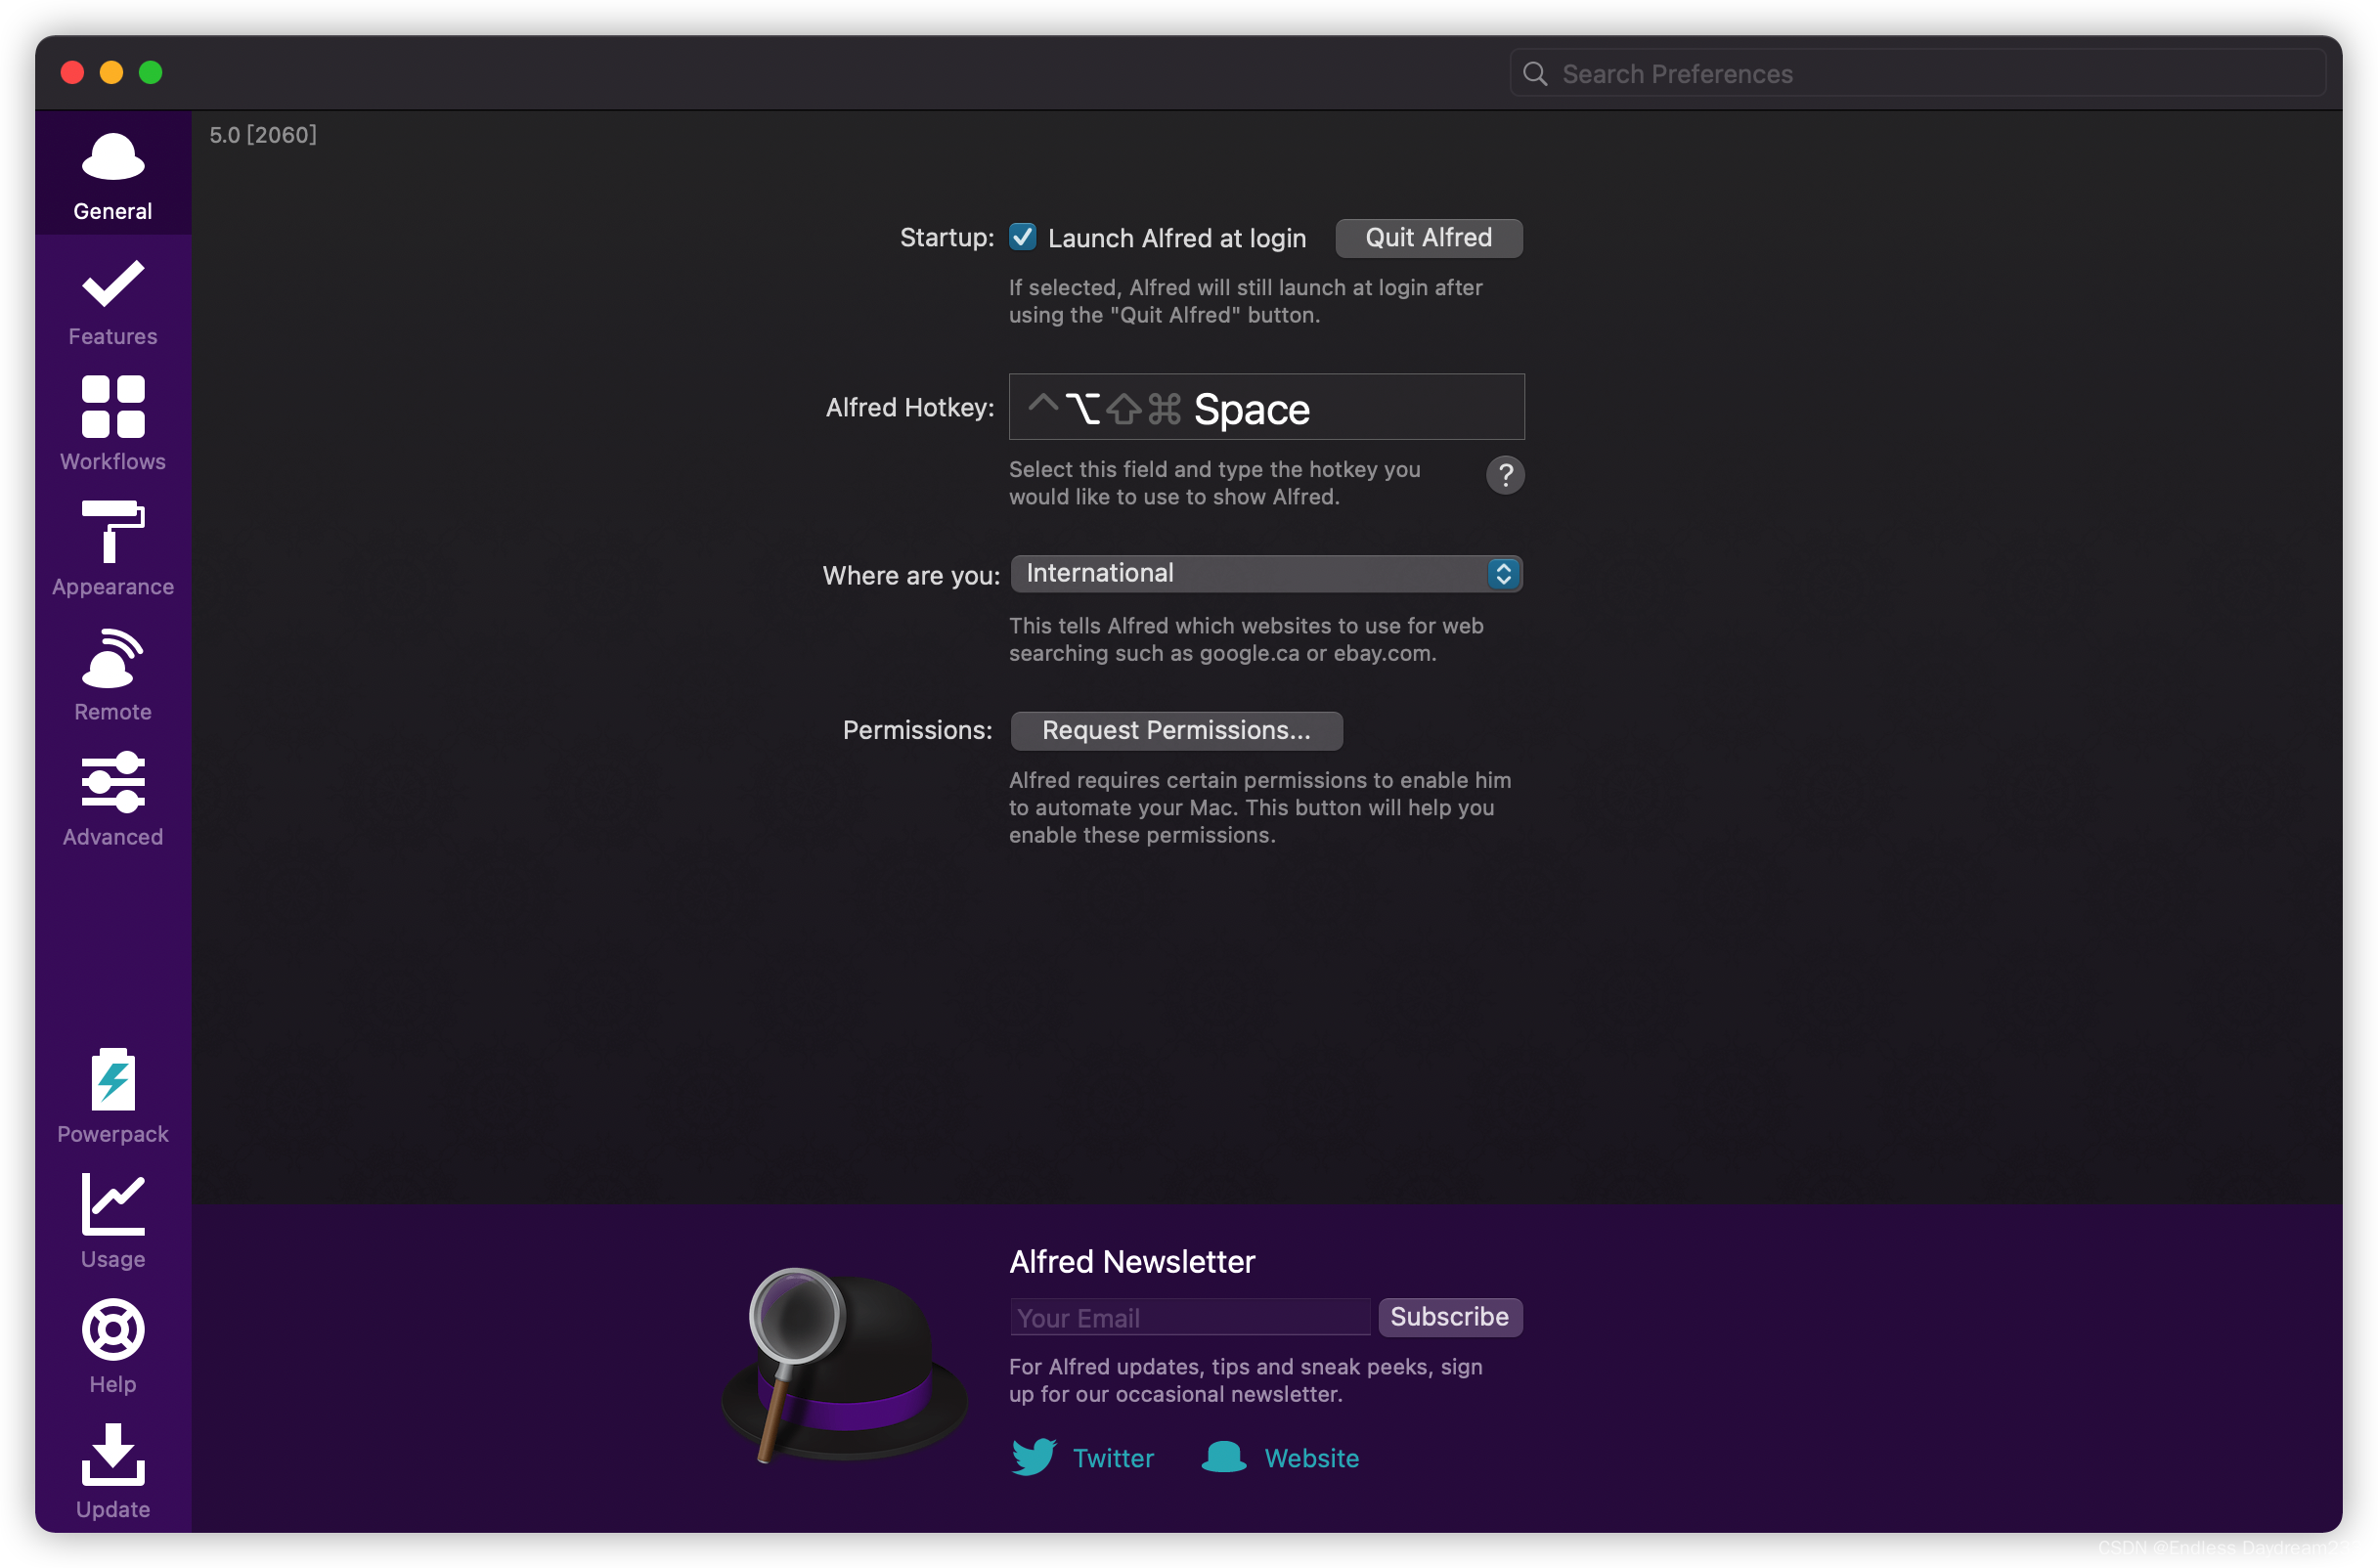Focus the Your Email input field
The height and width of the screenshot is (1568, 2378).
[1189, 1318]
